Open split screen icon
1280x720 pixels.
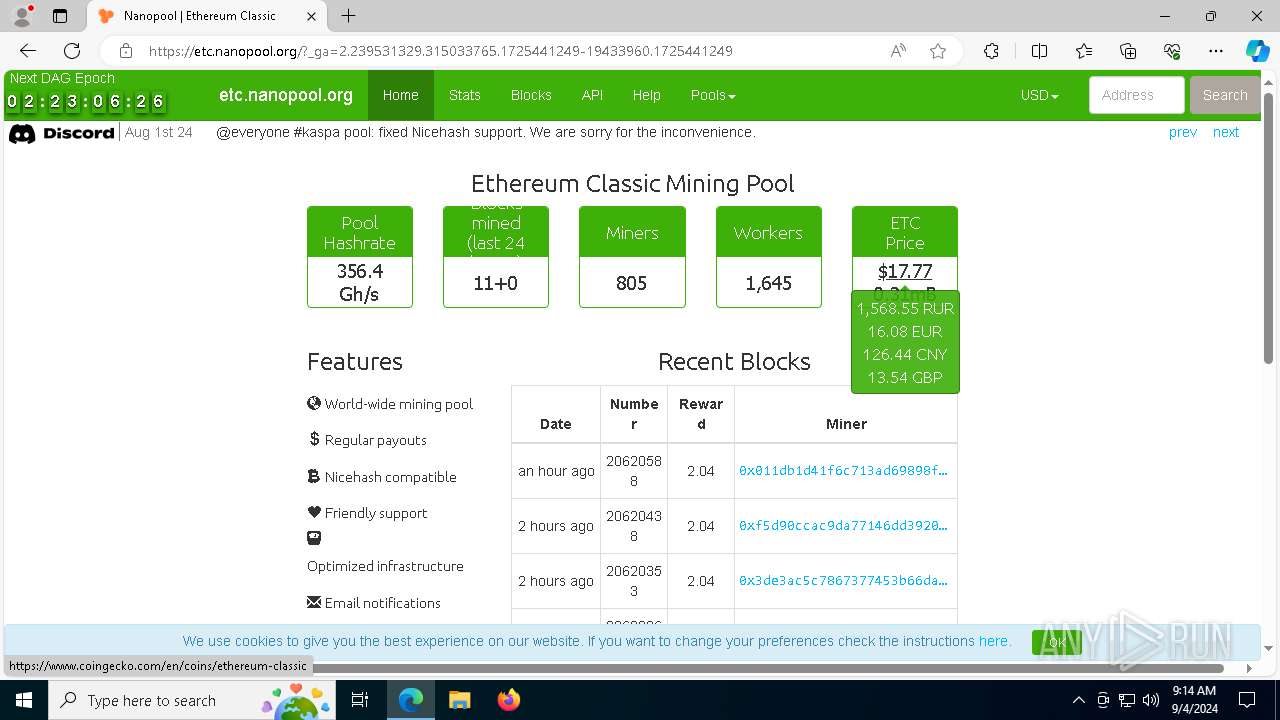coord(1039,51)
